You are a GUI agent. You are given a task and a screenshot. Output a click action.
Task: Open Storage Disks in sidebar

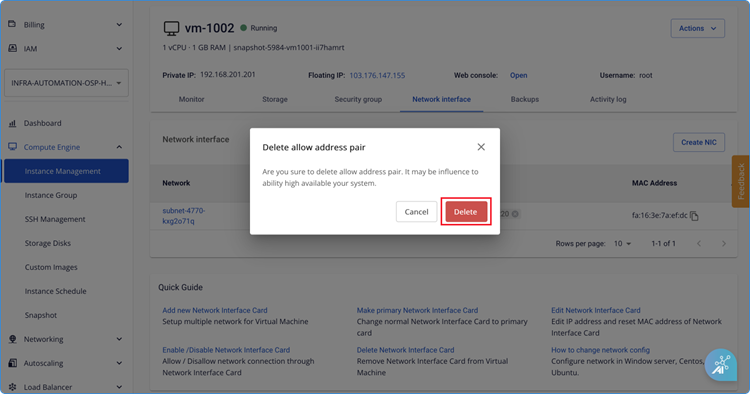point(48,243)
